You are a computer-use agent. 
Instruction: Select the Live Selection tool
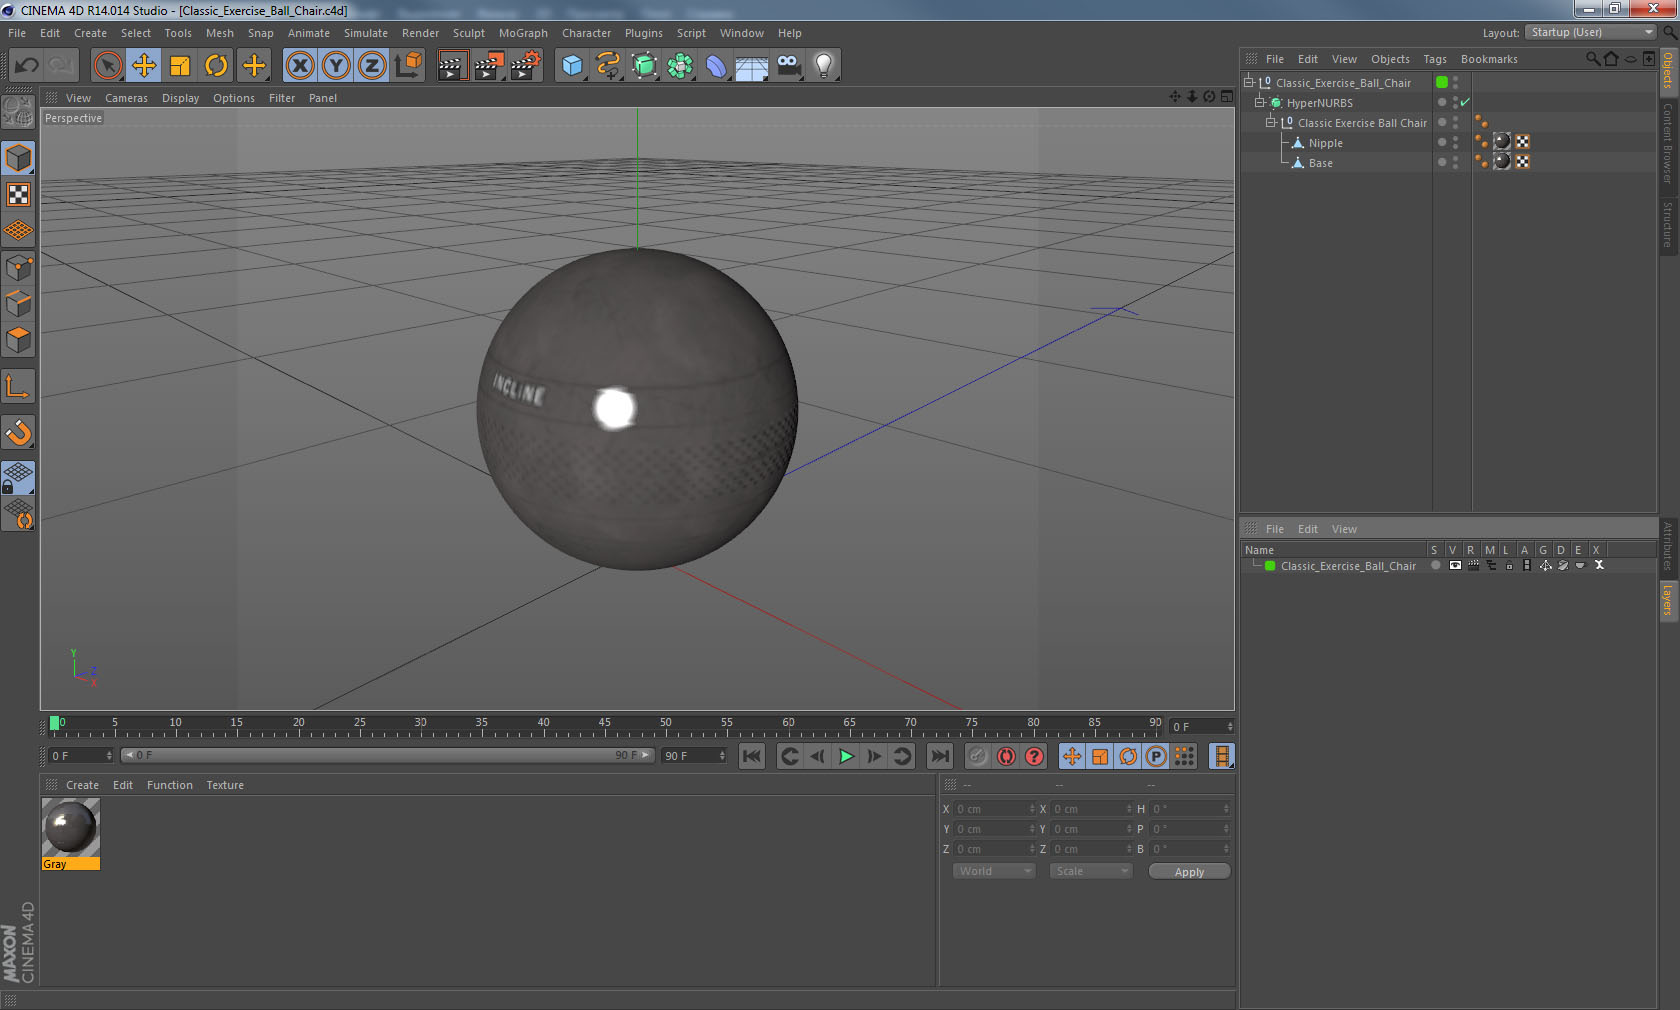[x=107, y=66]
